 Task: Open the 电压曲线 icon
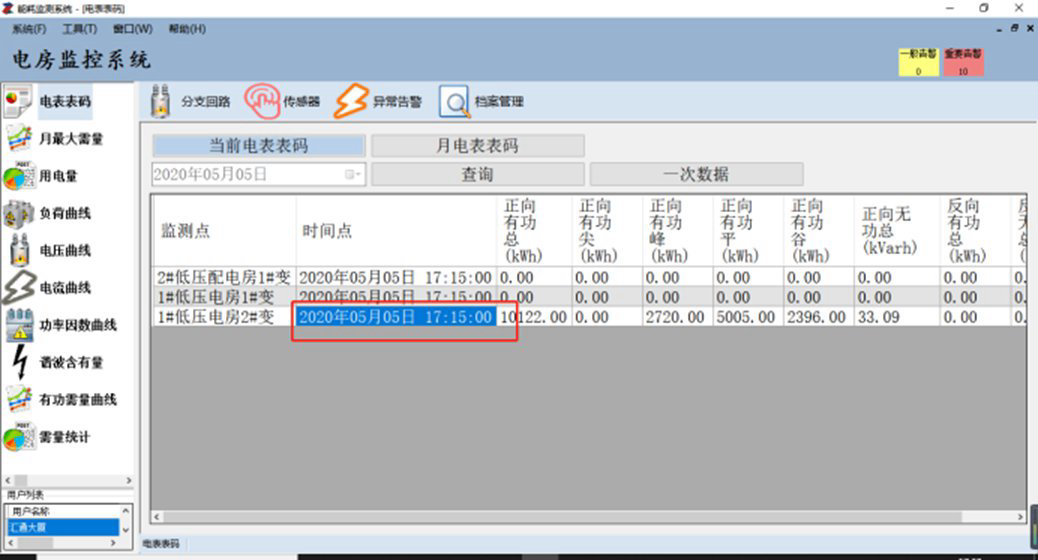click(19, 250)
